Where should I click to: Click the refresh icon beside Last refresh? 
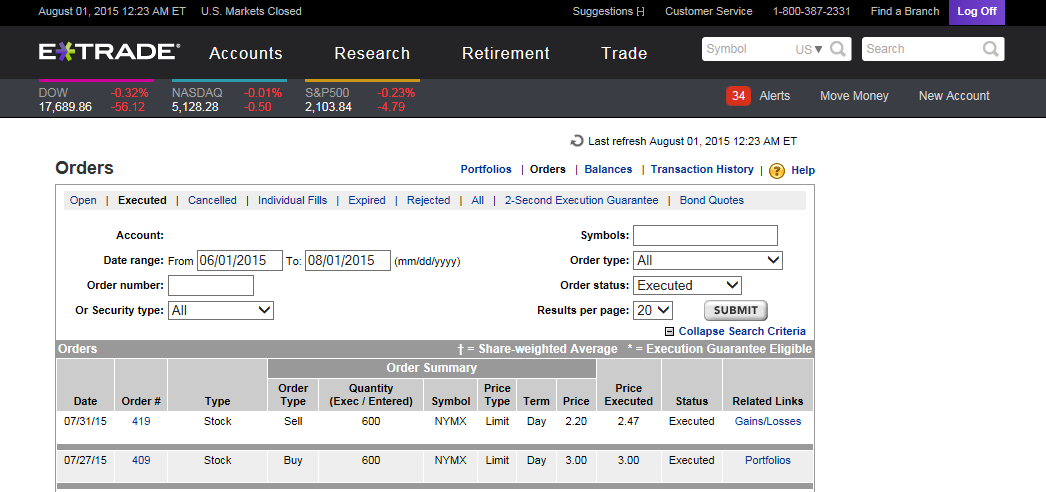pos(577,141)
